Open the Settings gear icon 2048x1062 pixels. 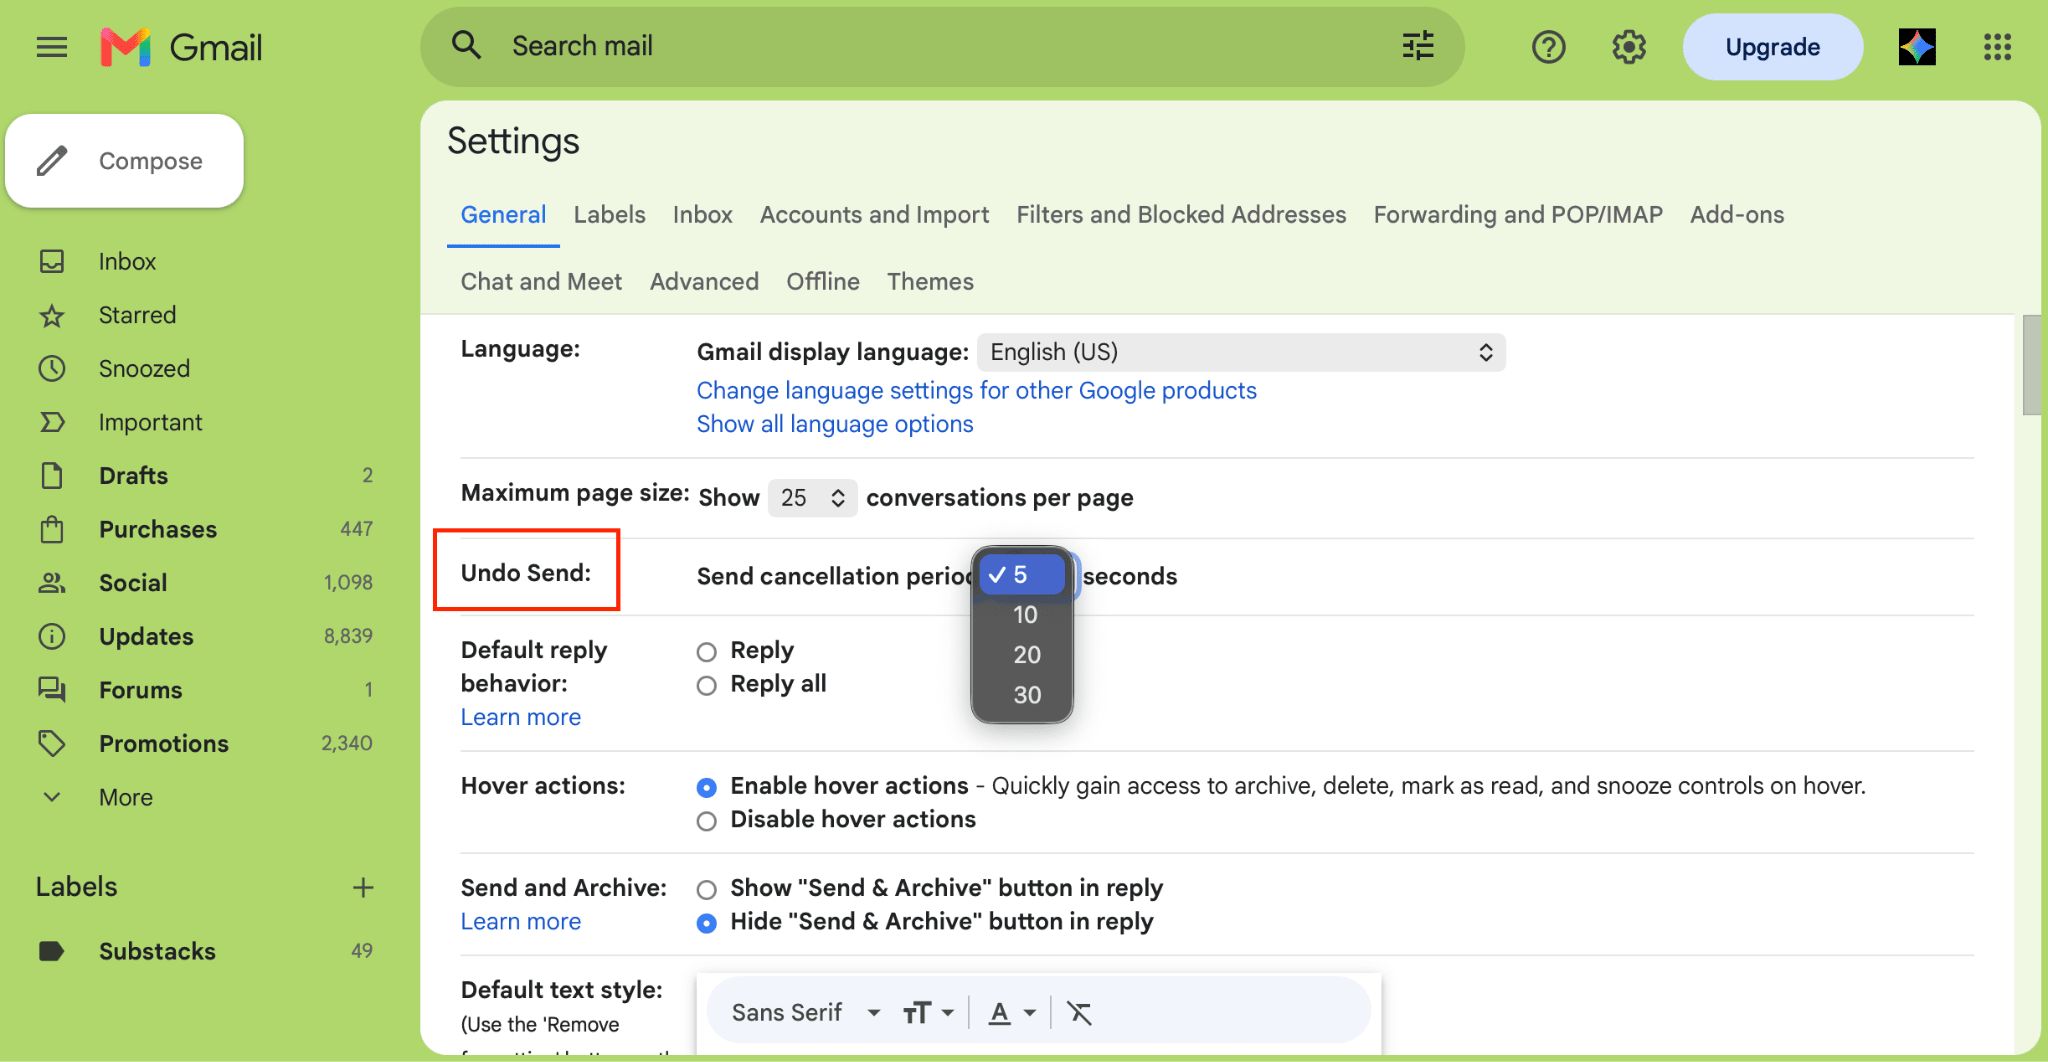(x=1629, y=47)
